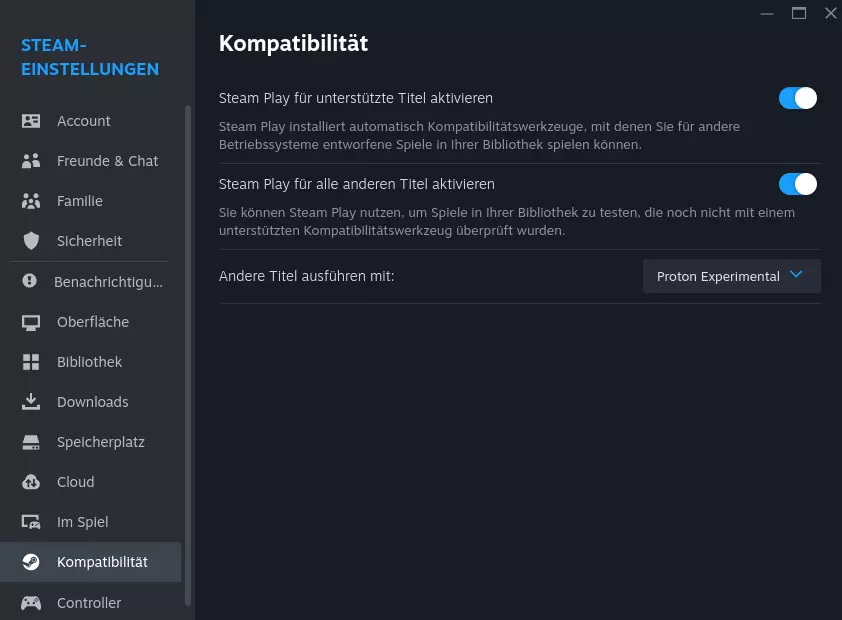The width and height of the screenshot is (842, 620).
Task: Click the Downloads arrow icon
Action: pos(31,402)
